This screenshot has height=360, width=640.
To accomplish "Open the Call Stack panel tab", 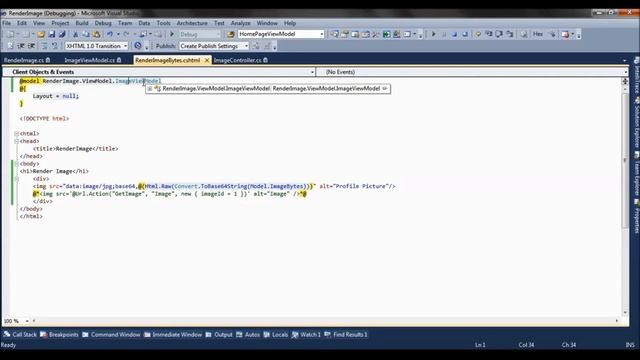I will pos(20,335).
